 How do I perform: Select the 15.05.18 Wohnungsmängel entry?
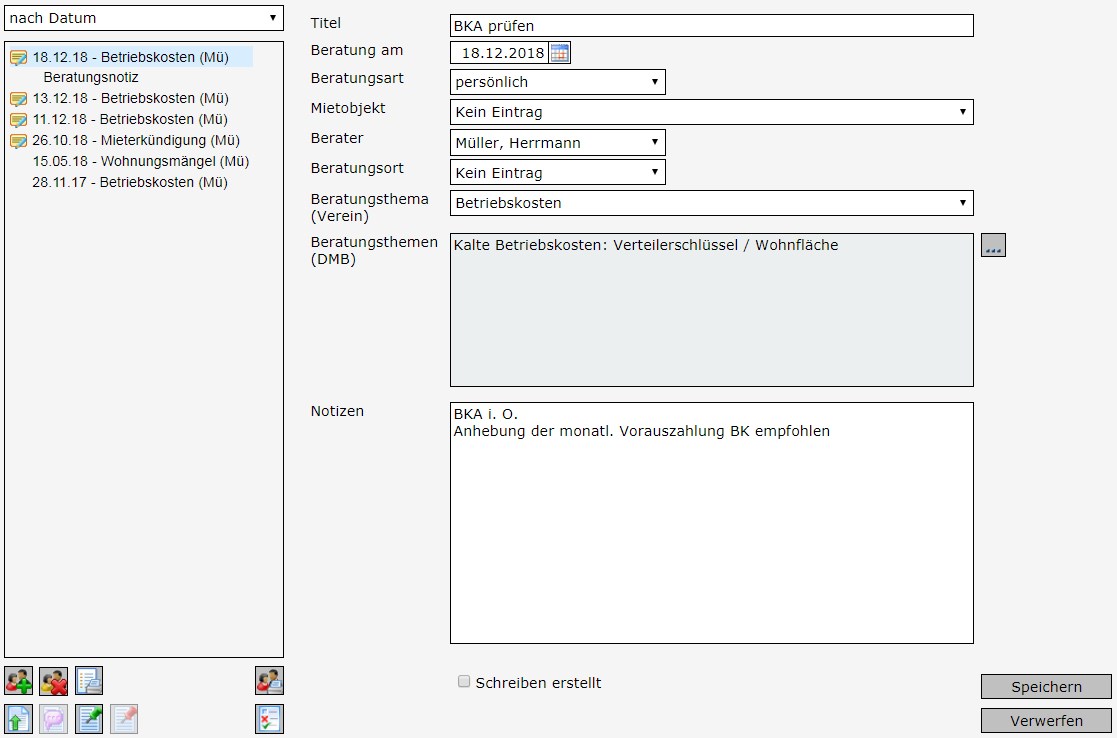pyautogui.click(x=140, y=161)
